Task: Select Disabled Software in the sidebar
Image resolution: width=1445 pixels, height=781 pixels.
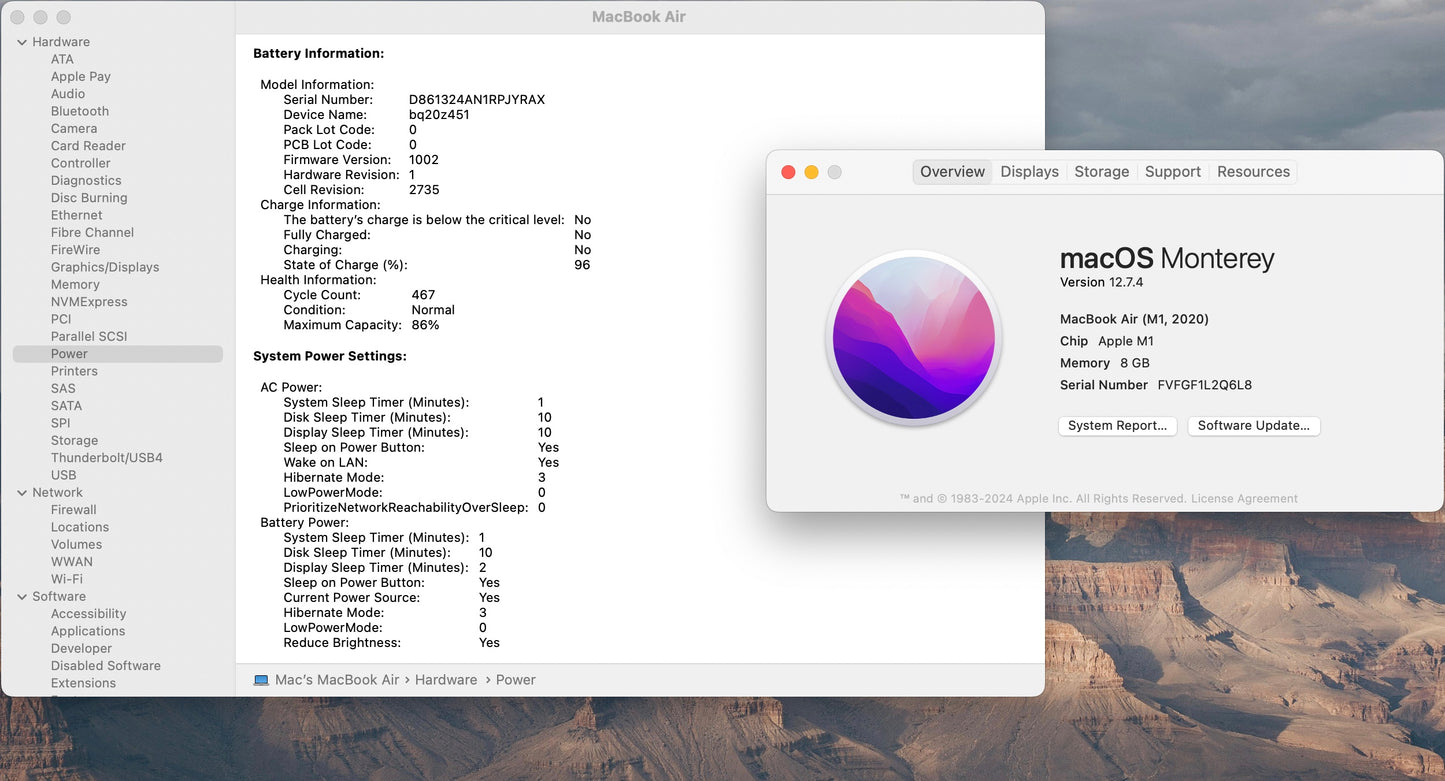Action: pyautogui.click(x=106, y=666)
